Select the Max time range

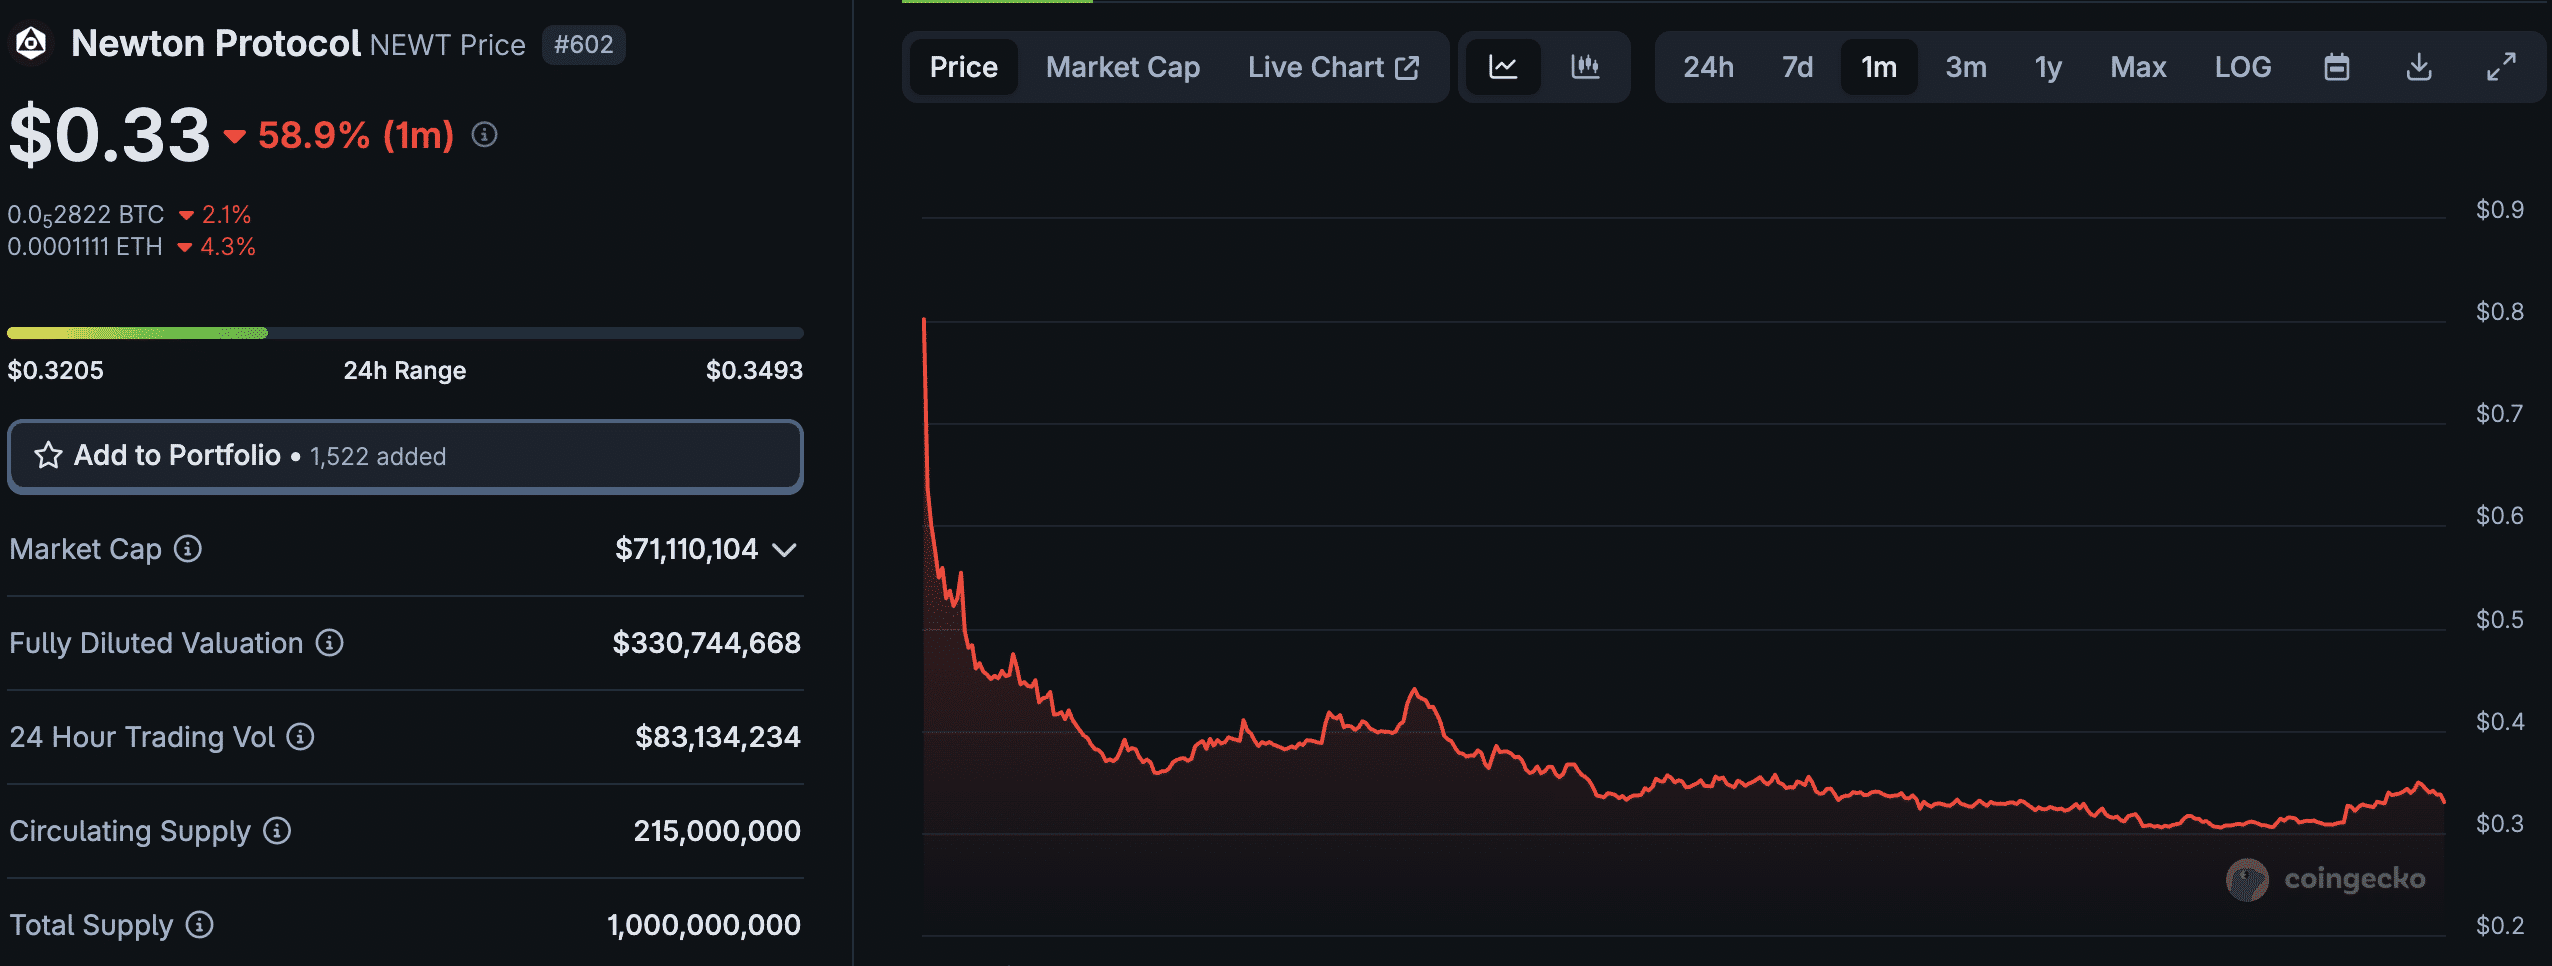(x=2138, y=67)
